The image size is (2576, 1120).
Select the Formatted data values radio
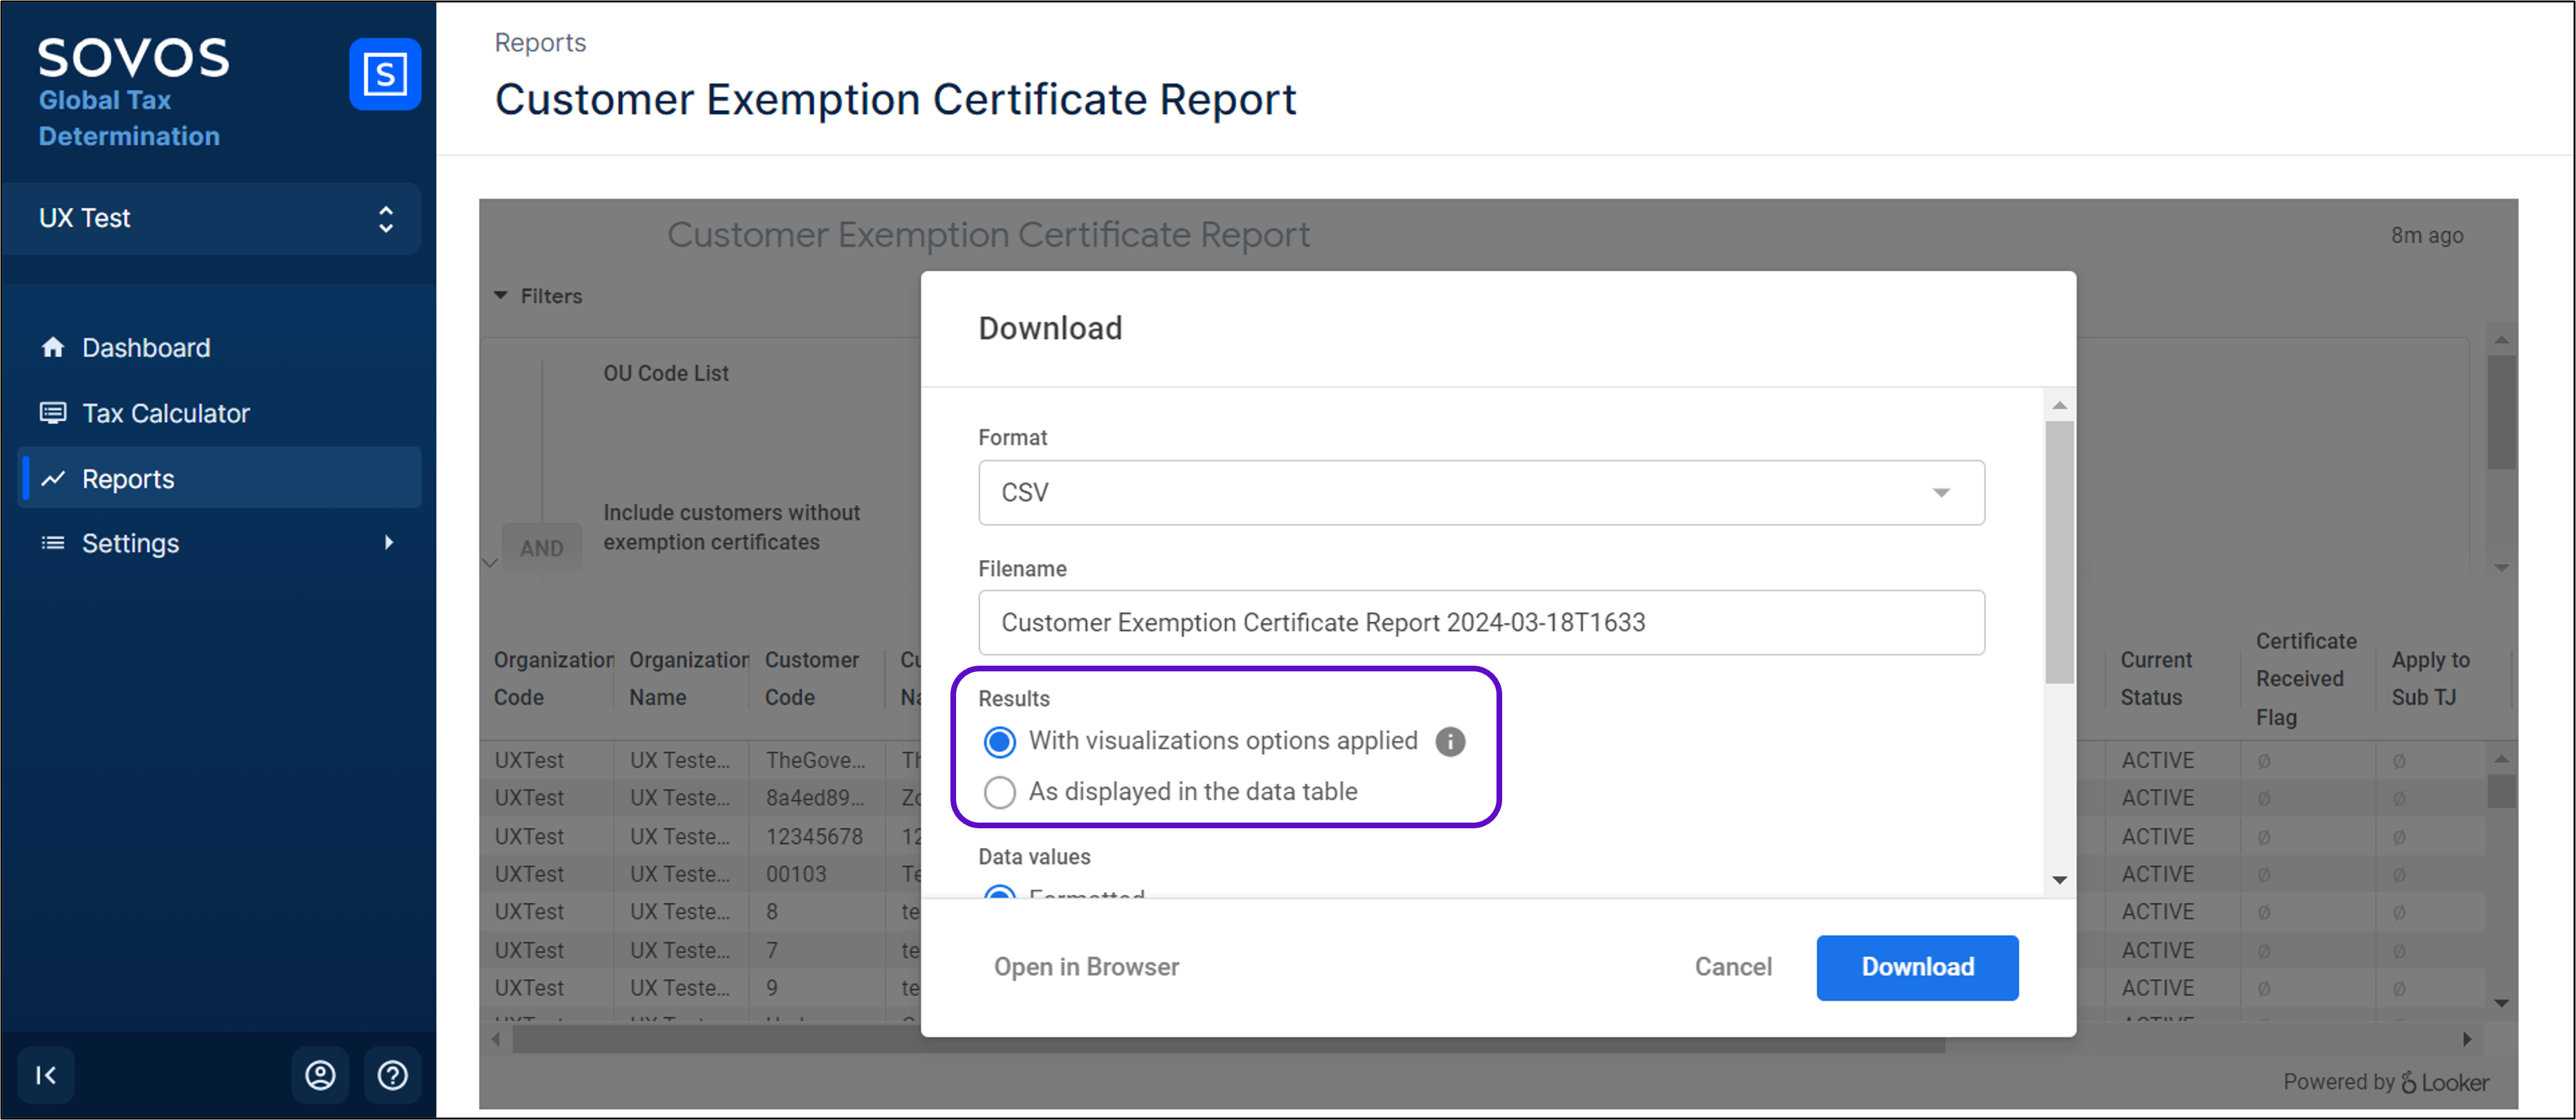999,892
